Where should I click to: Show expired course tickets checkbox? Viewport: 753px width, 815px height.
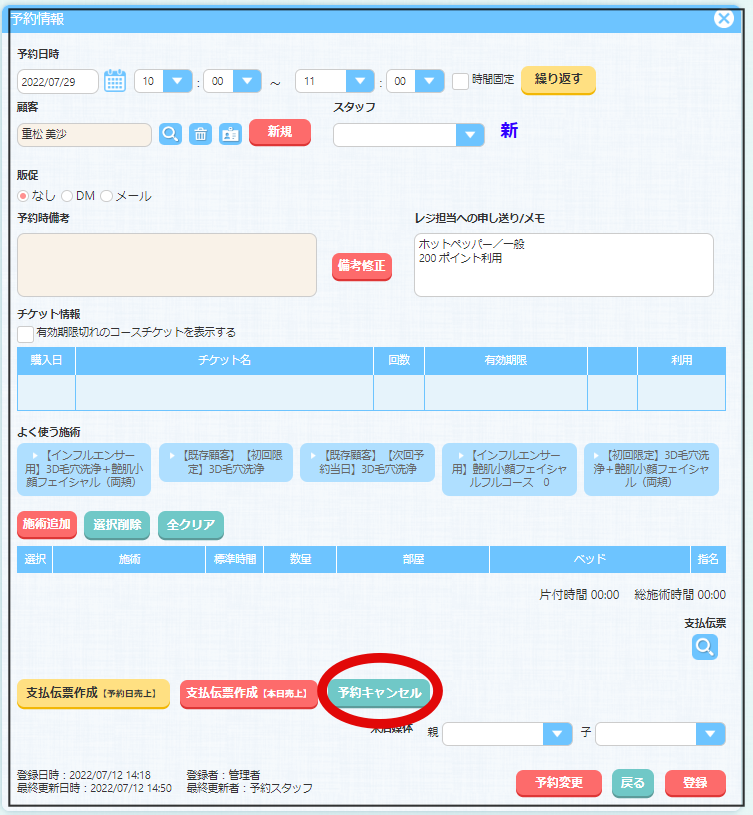pyautogui.click(x=25, y=333)
